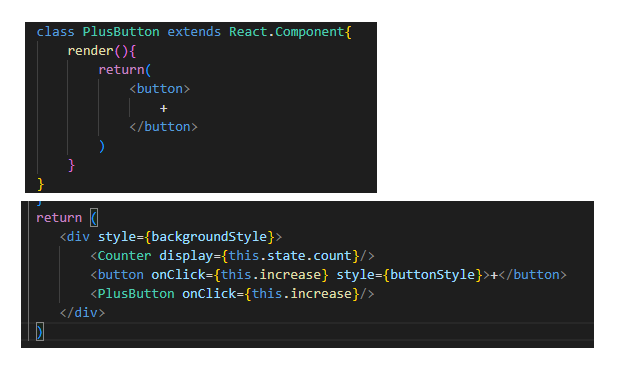
Task: Click the 'backgroundStyle' variable name
Action: point(209,237)
